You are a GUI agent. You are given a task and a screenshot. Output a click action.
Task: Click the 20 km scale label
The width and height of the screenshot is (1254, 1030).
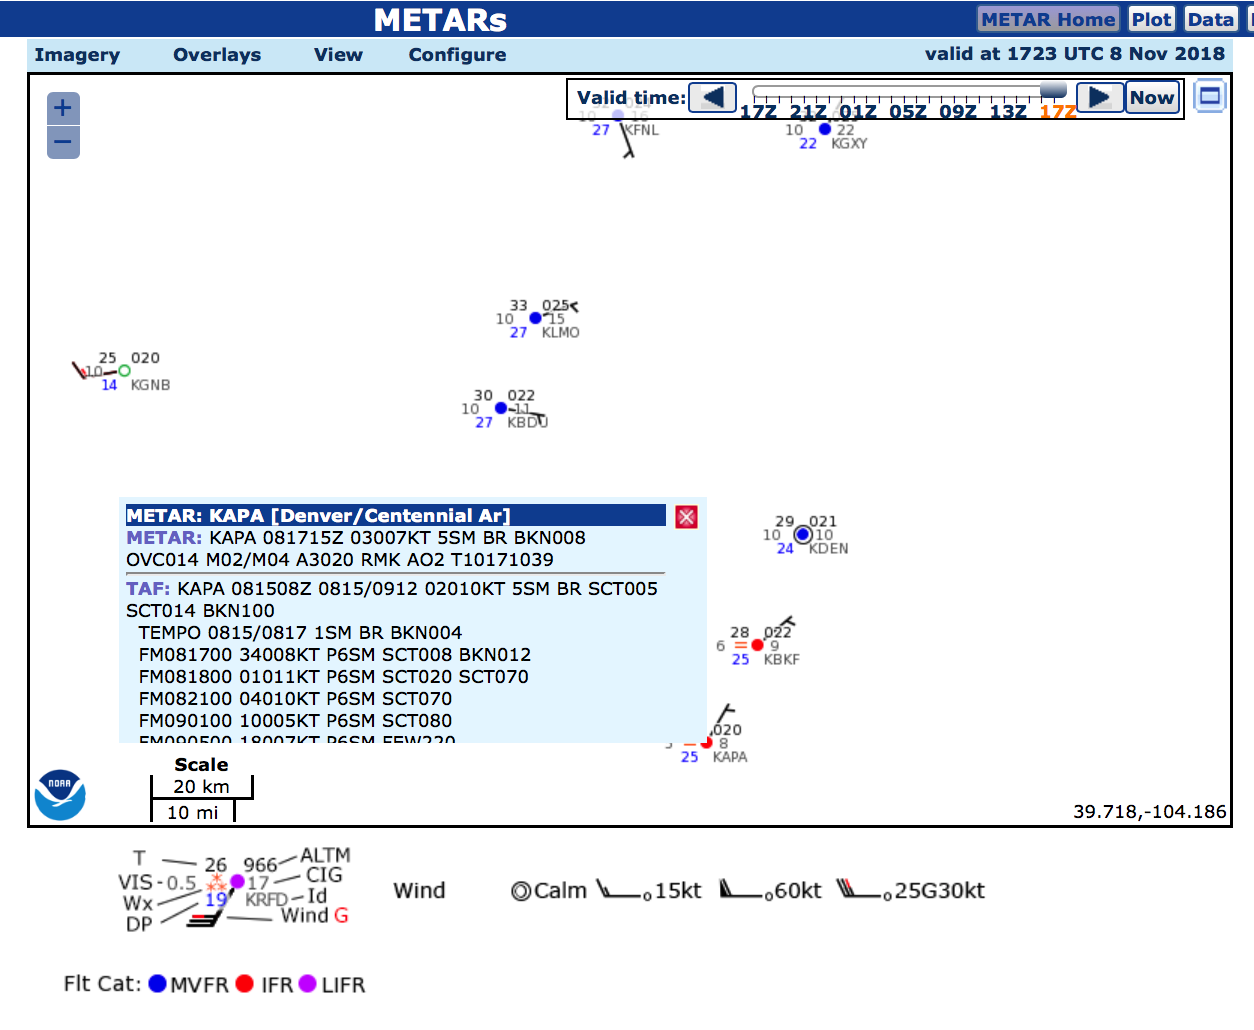[x=201, y=787]
